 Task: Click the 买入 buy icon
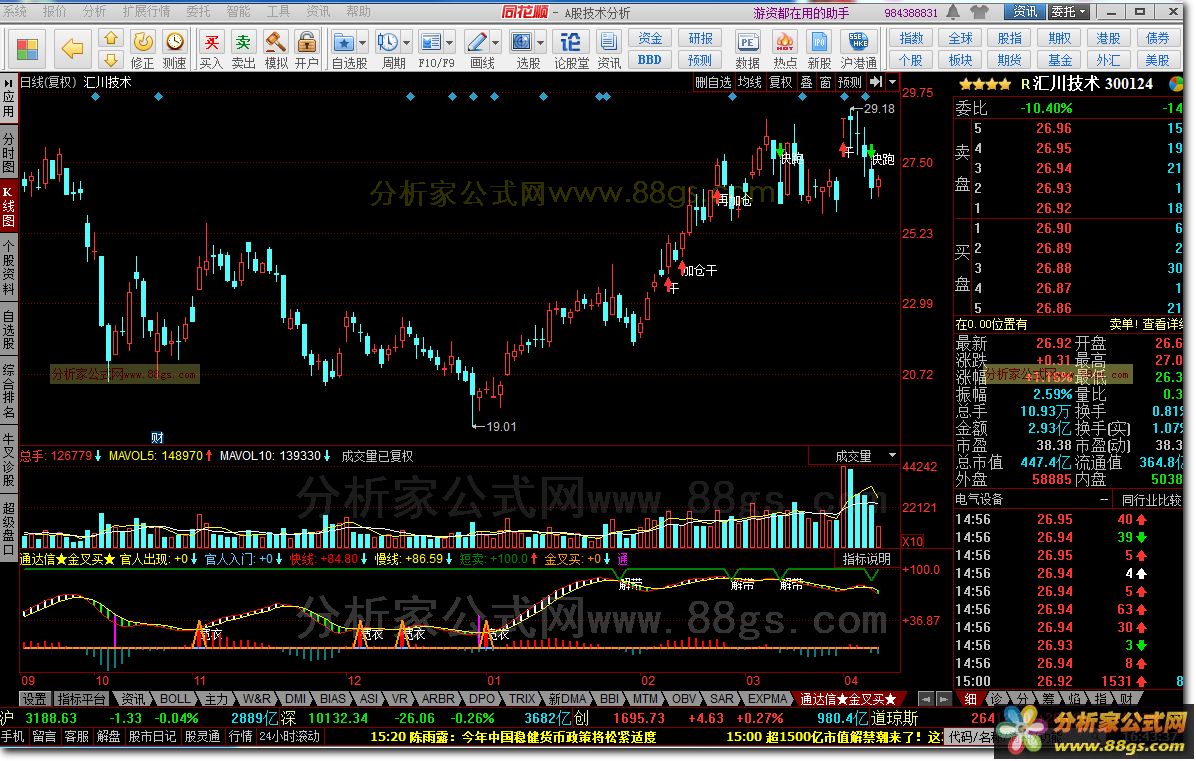211,50
